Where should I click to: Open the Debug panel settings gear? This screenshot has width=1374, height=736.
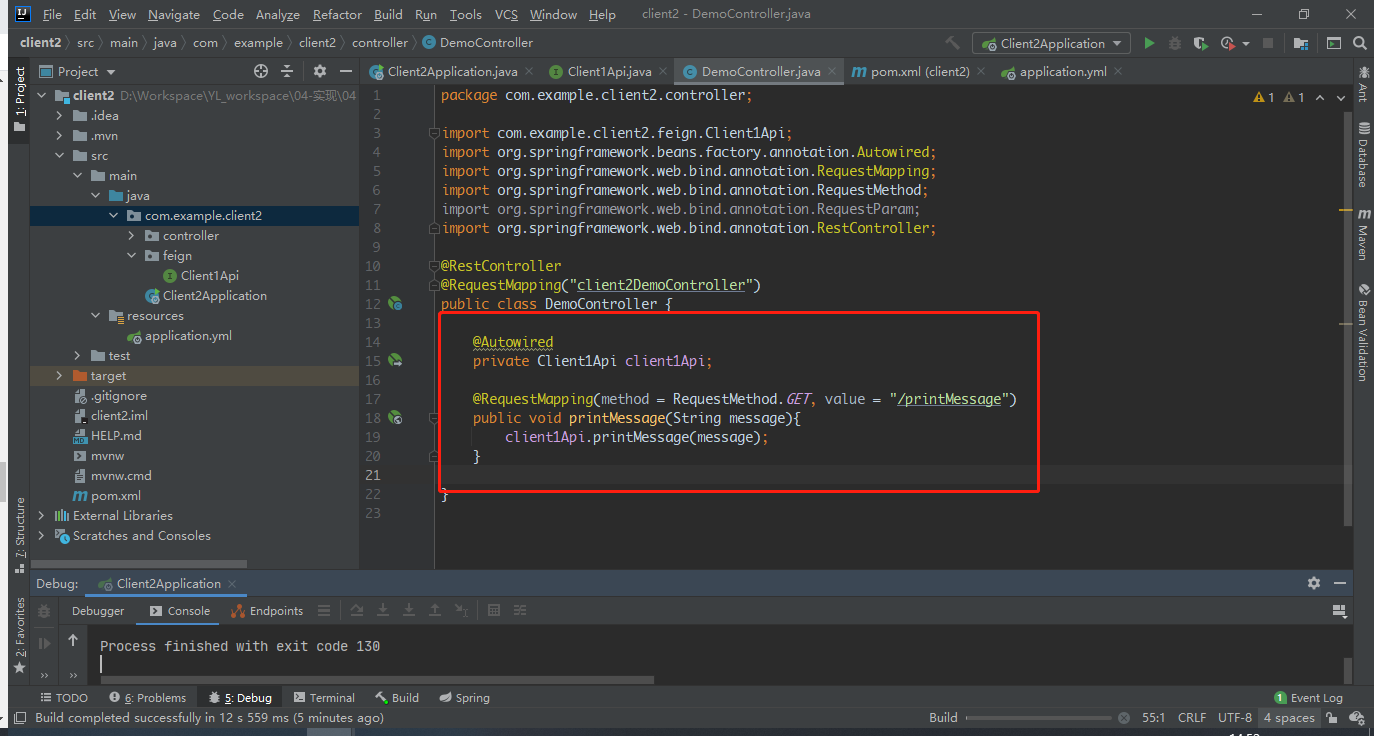[1314, 583]
